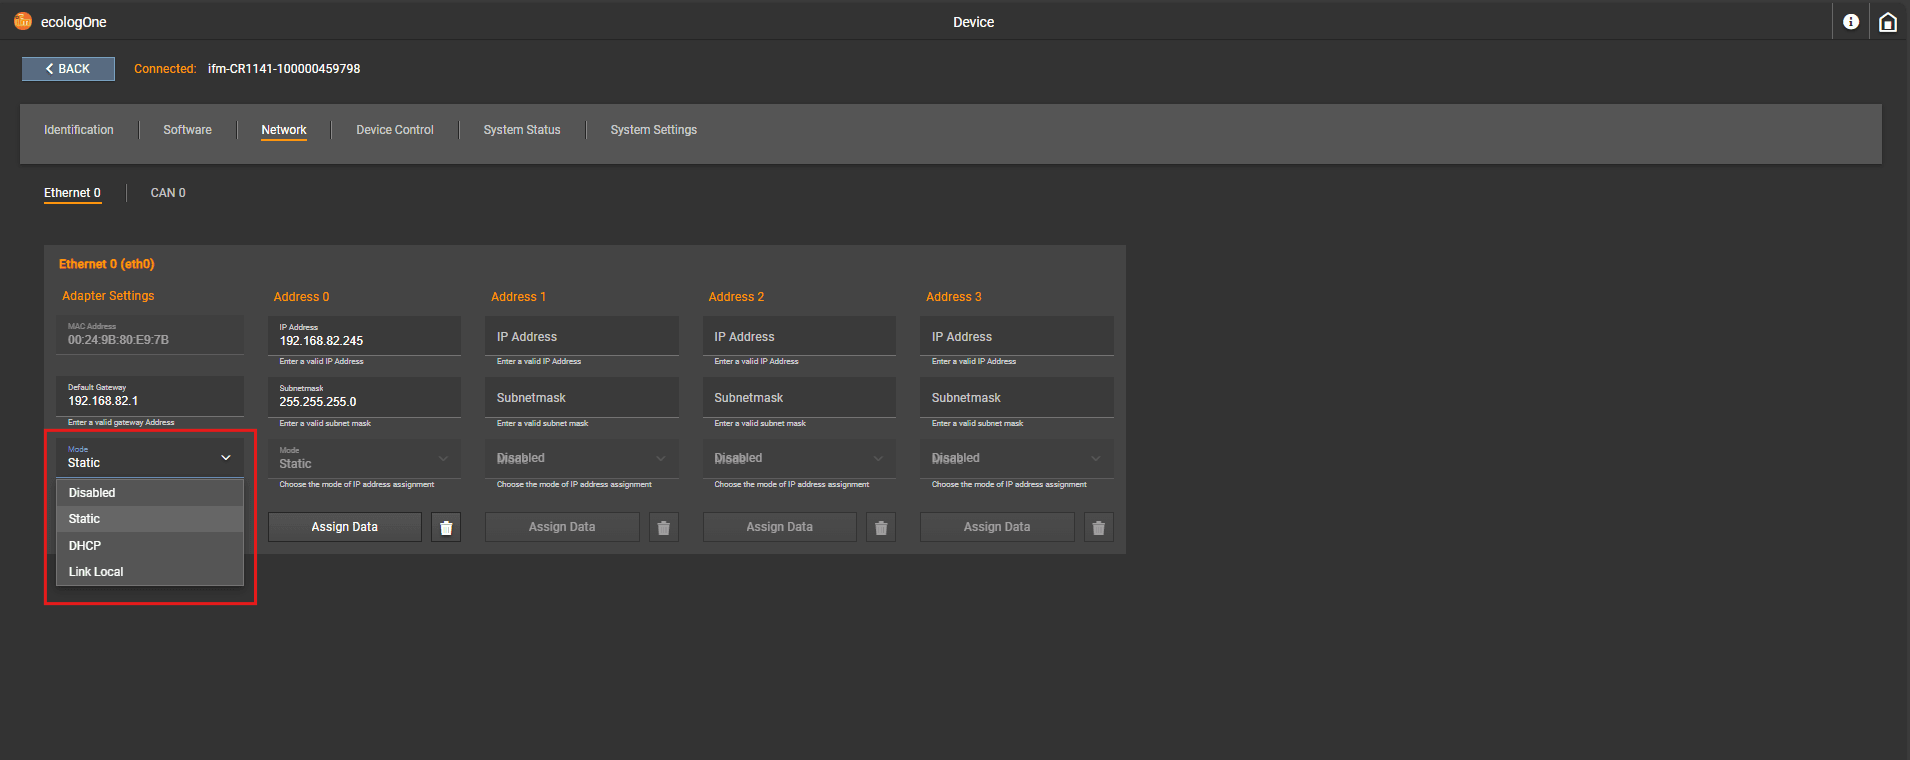Switch to the System Status tab

[521, 130]
